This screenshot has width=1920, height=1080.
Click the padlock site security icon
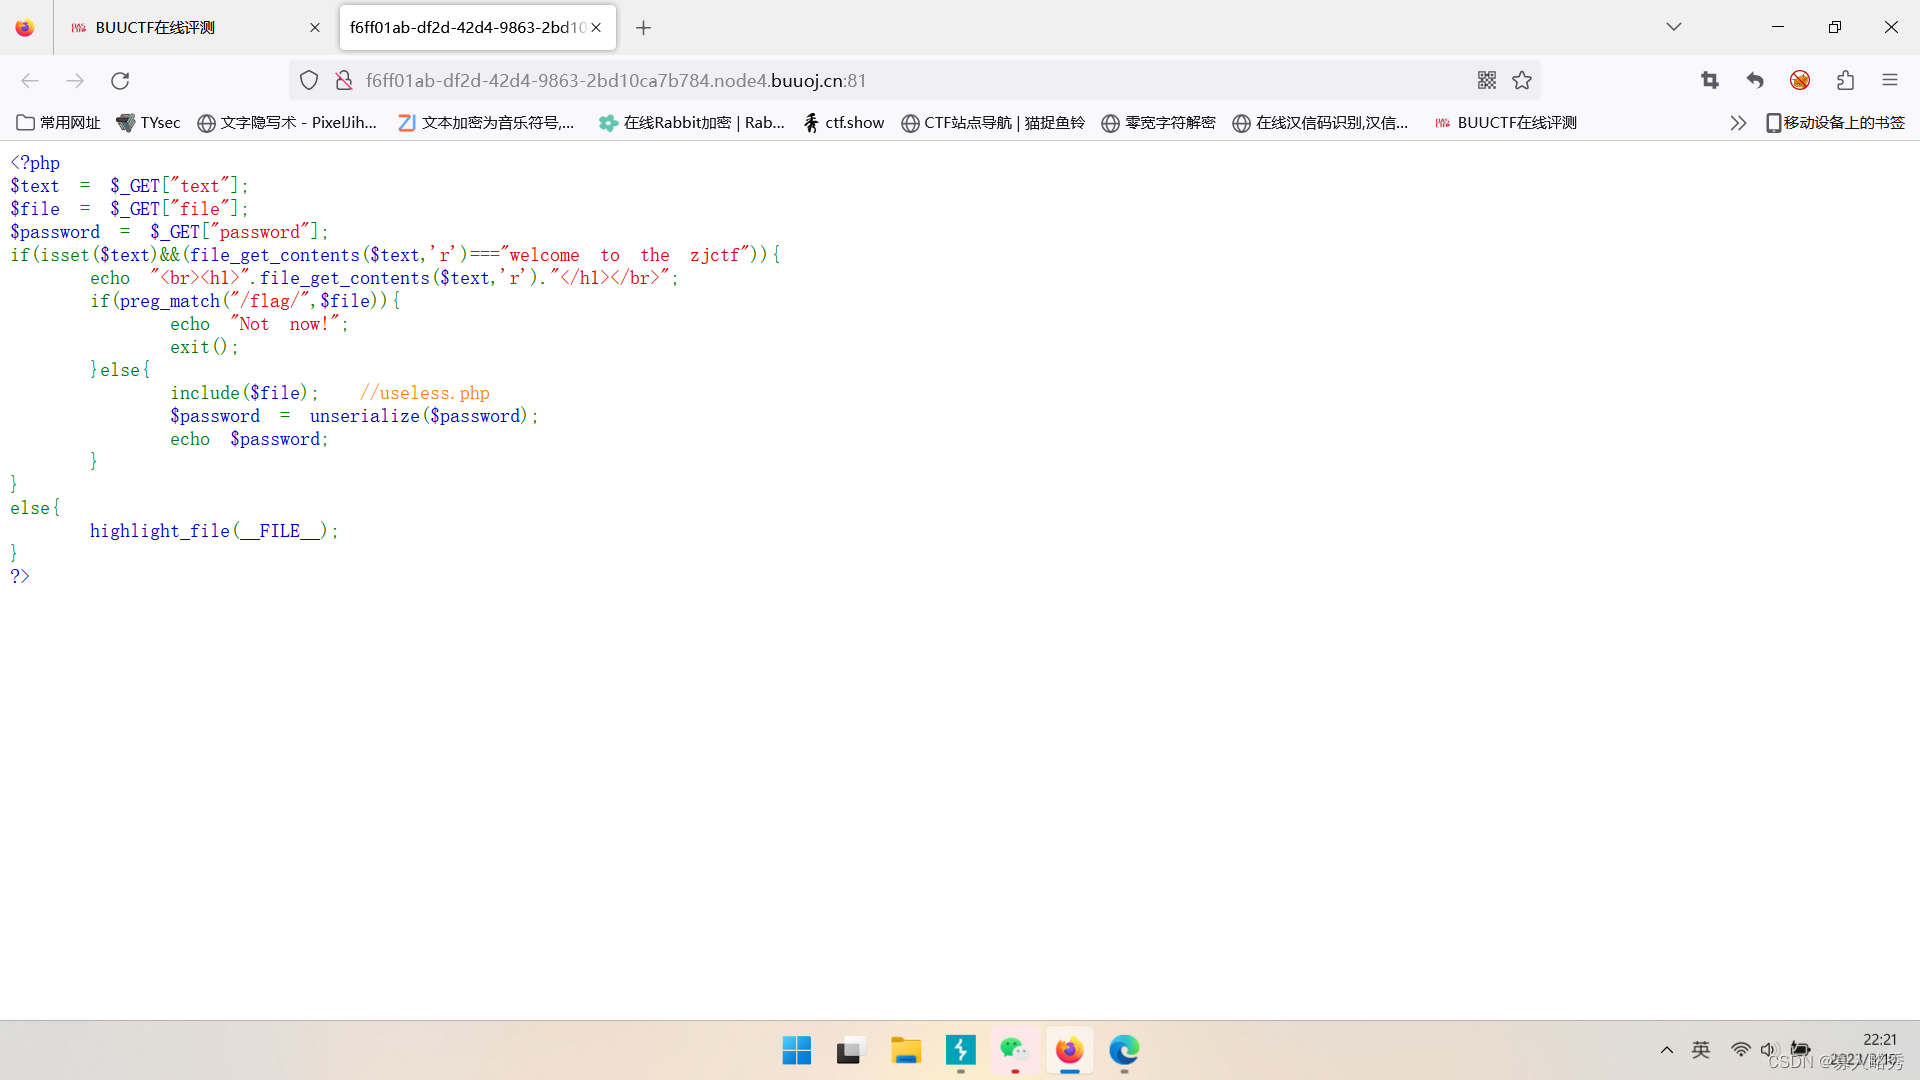[x=344, y=80]
